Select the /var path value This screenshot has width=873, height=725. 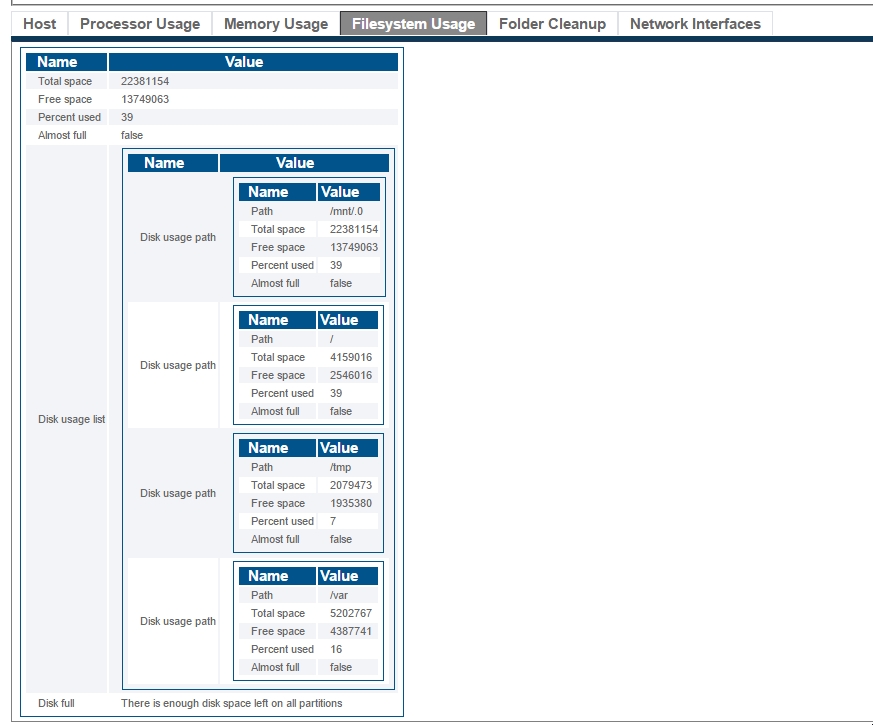(338, 595)
